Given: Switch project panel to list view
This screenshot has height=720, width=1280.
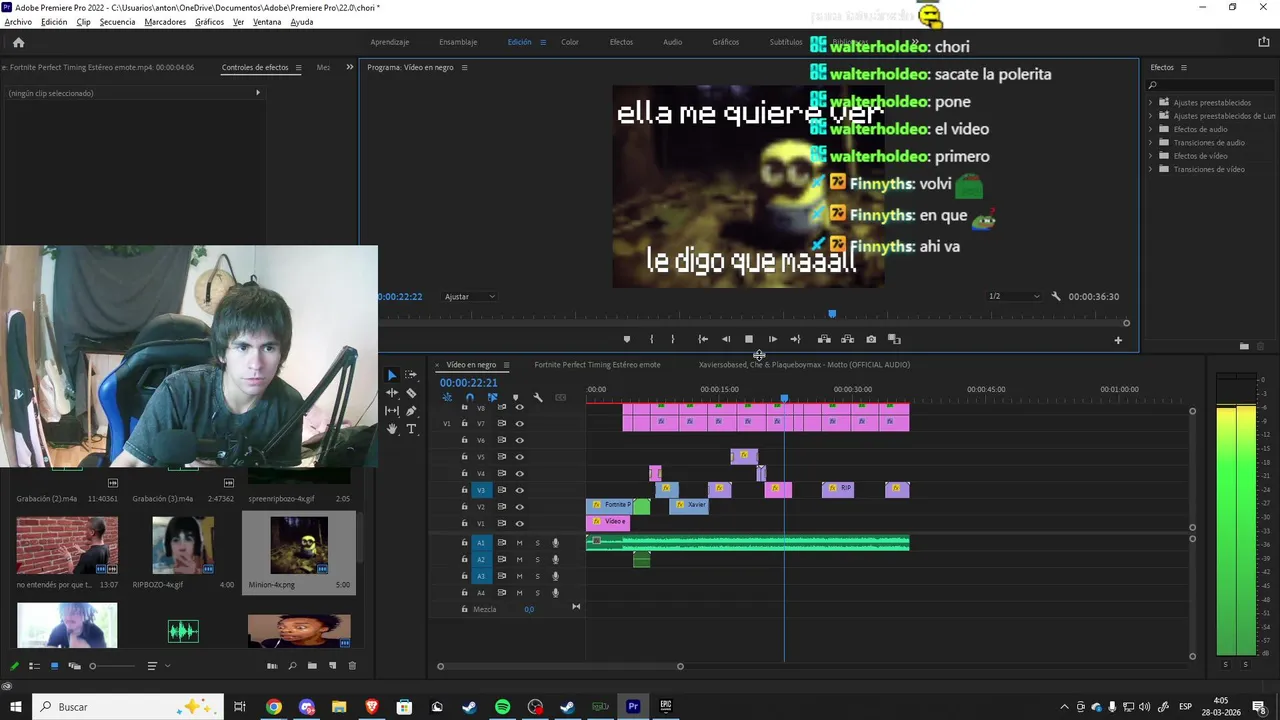Looking at the screenshot, I should (x=34, y=666).
